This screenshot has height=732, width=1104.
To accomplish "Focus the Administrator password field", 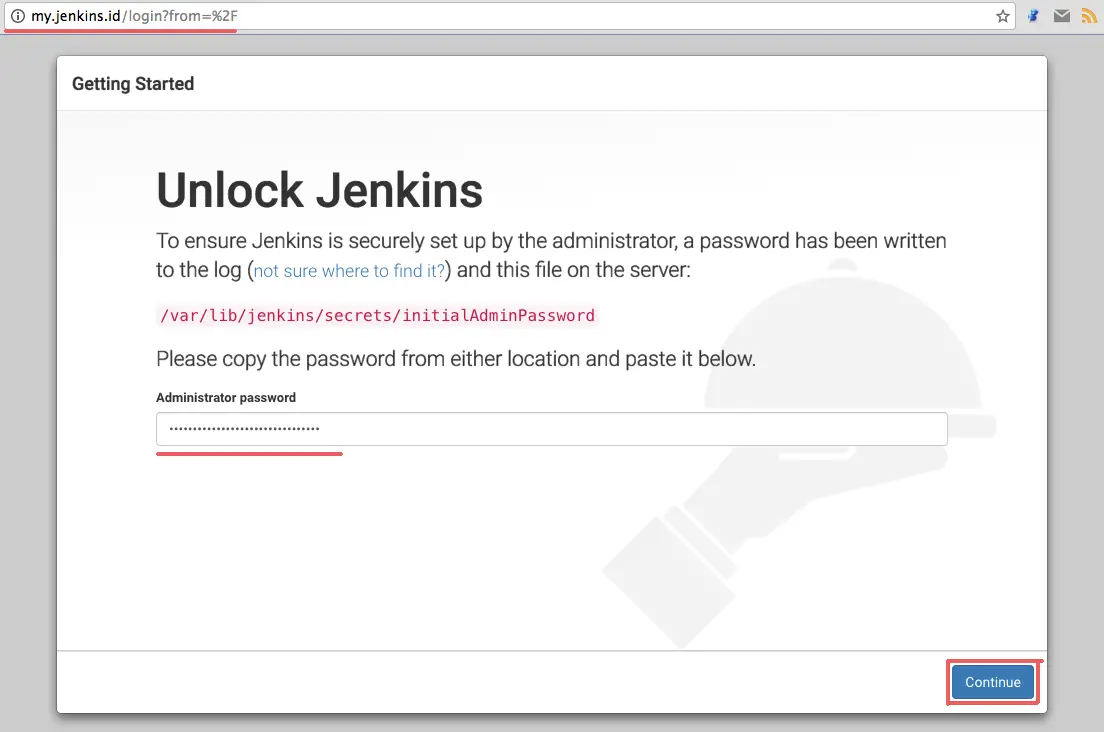I will pos(551,429).
